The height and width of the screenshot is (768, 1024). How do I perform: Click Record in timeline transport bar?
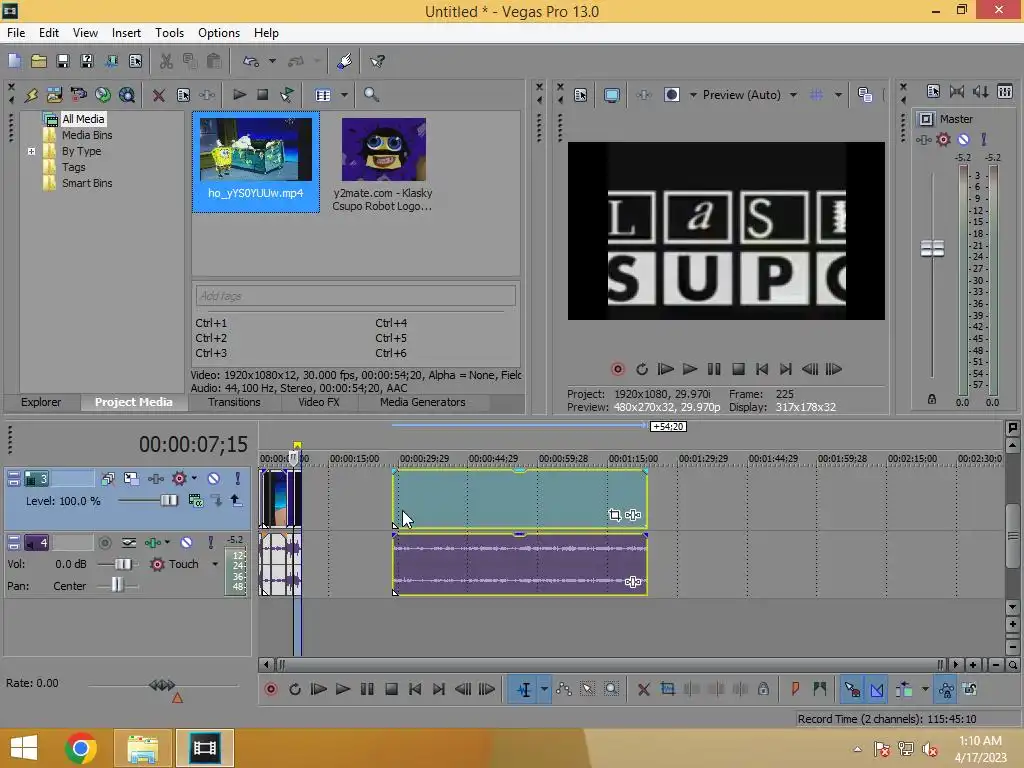[270, 689]
